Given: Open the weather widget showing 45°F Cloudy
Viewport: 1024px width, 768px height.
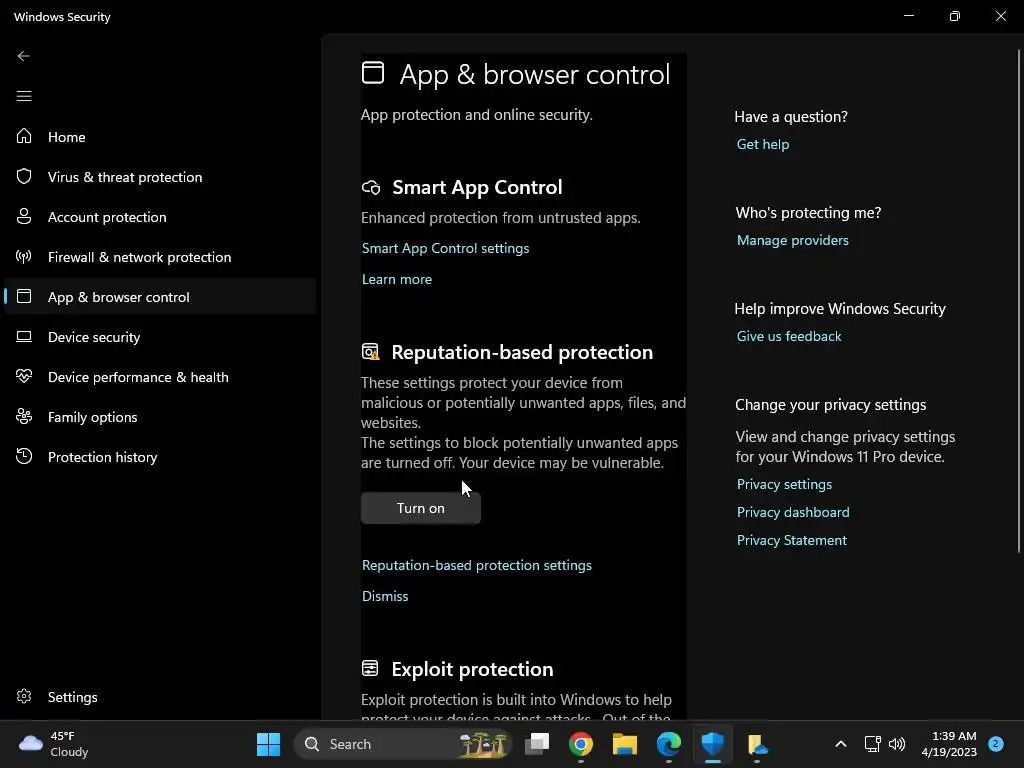Looking at the screenshot, I should [x=54, y=744].
